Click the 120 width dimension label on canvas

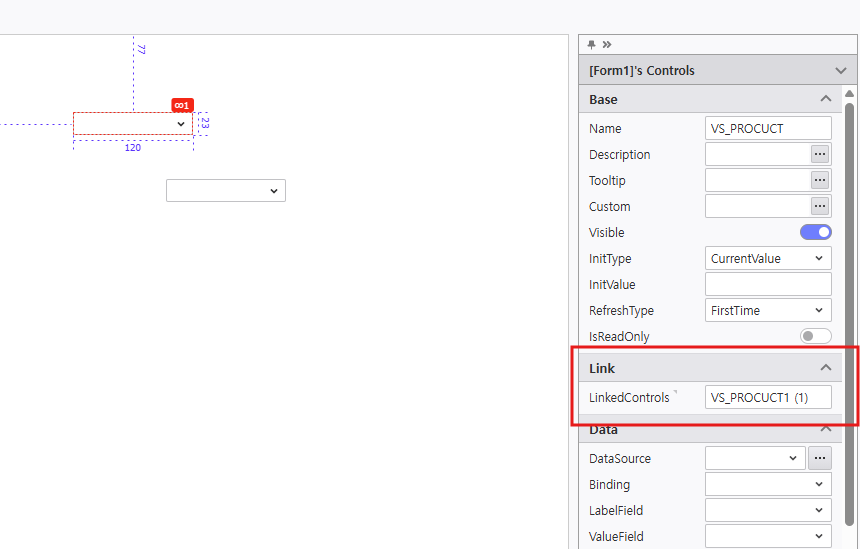pos(133,148)
